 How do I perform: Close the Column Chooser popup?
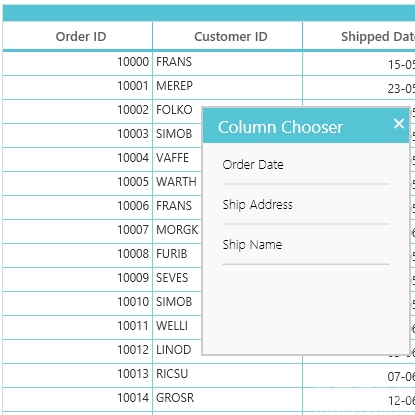click(399, 124)
